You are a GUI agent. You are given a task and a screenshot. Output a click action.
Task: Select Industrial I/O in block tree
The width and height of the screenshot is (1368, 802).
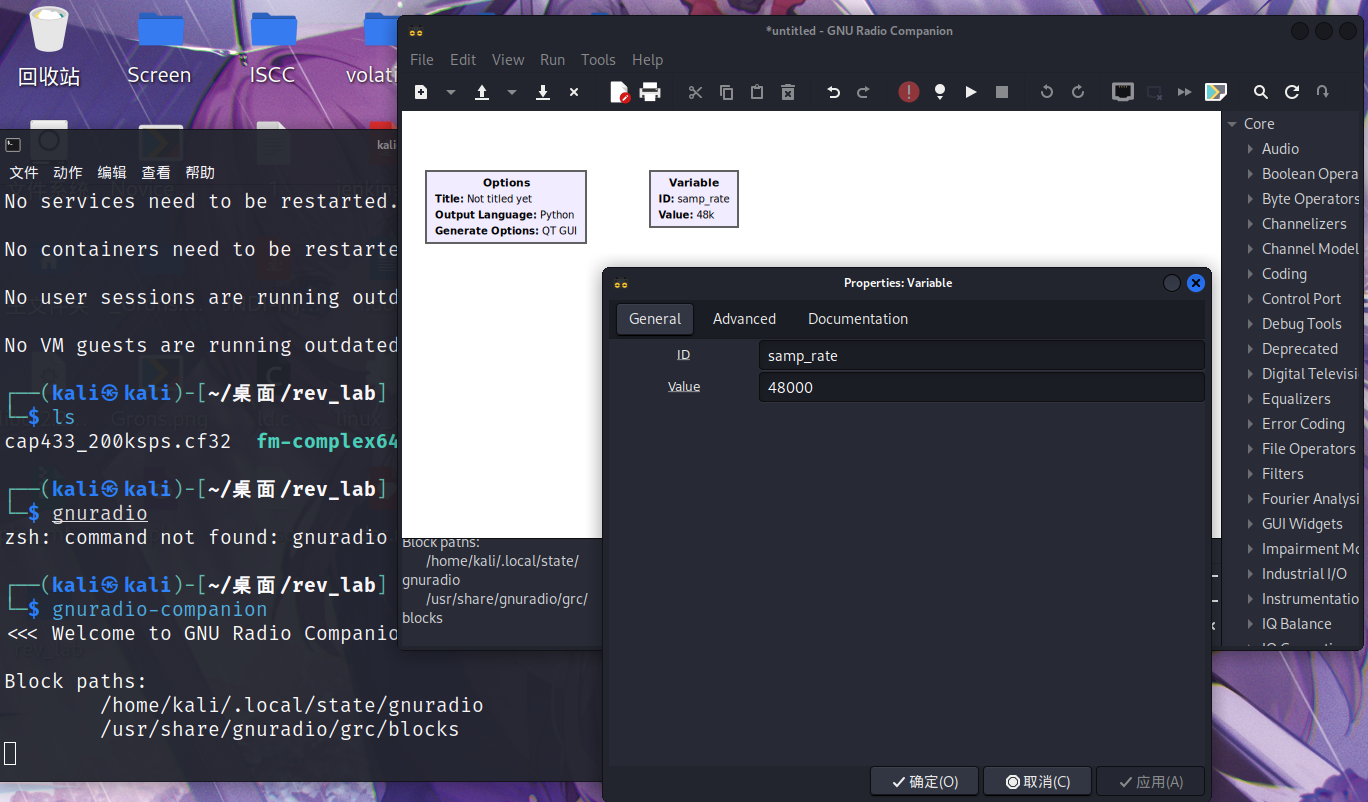[1304, 574]
